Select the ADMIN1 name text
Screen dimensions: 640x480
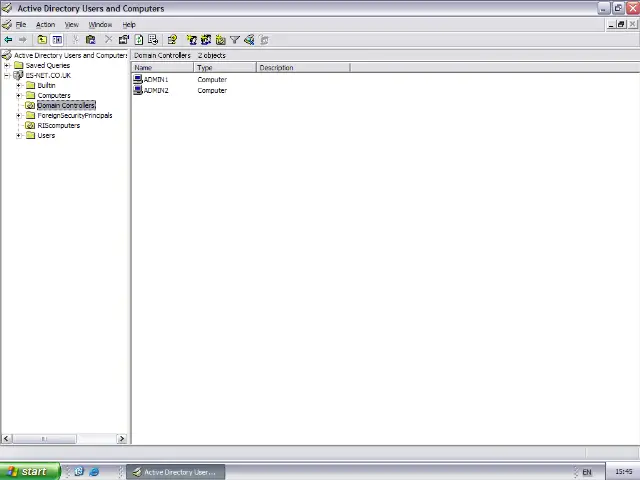tap(156, 80)
